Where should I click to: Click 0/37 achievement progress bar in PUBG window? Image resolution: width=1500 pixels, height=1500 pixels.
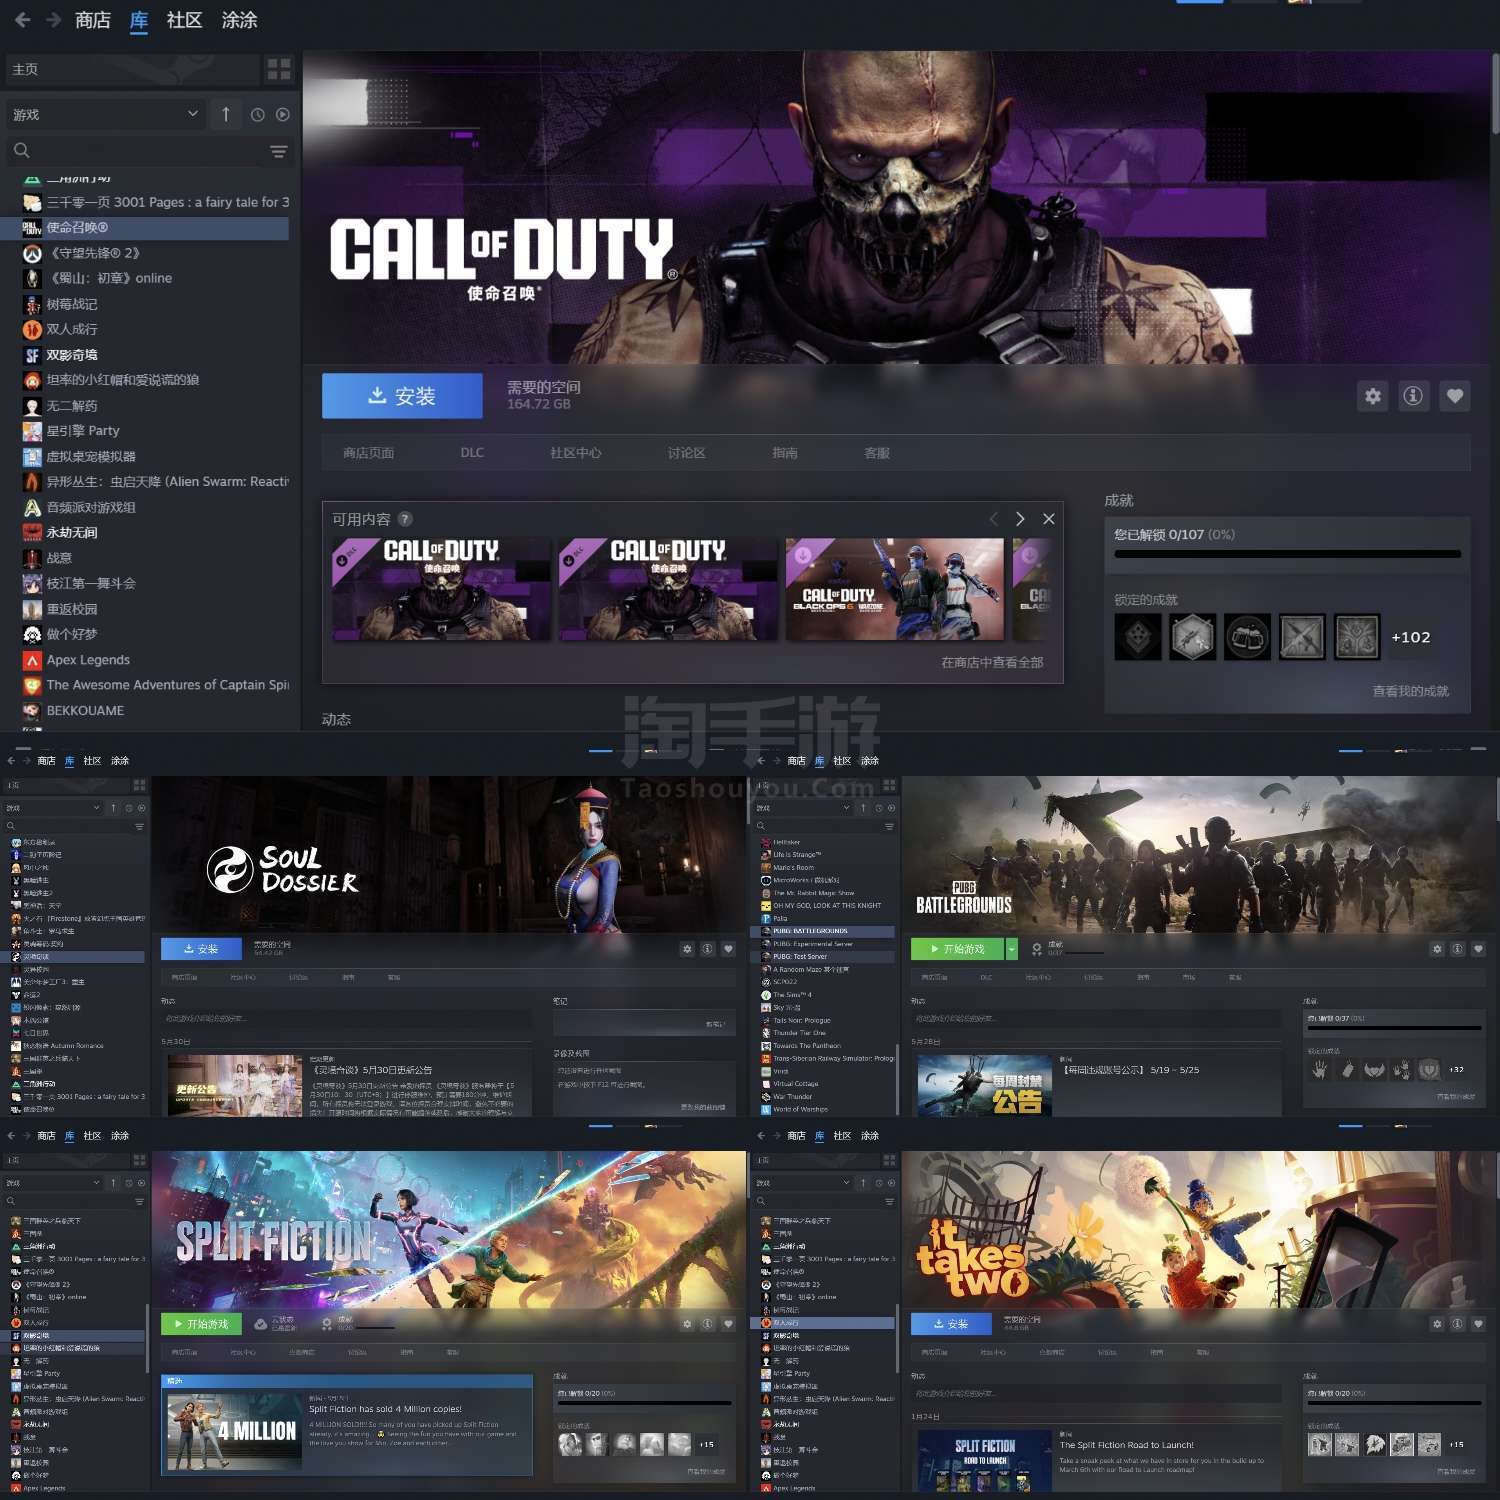(1394, 1027)
